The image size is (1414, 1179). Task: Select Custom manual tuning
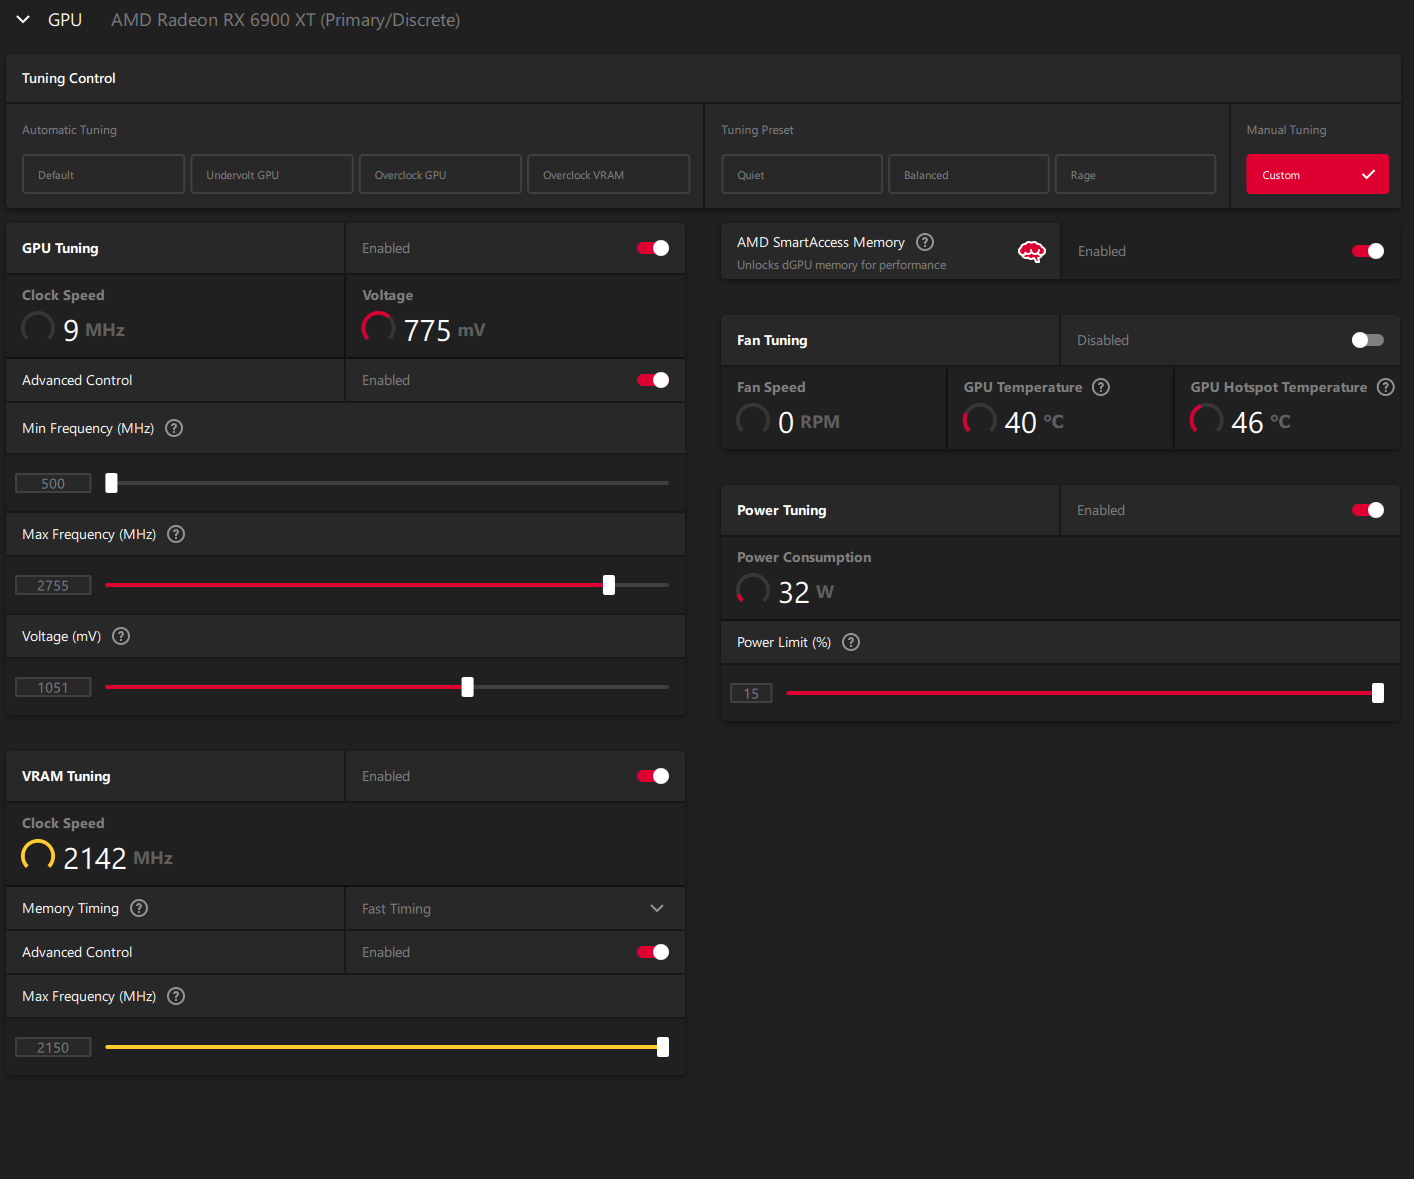1317,174
